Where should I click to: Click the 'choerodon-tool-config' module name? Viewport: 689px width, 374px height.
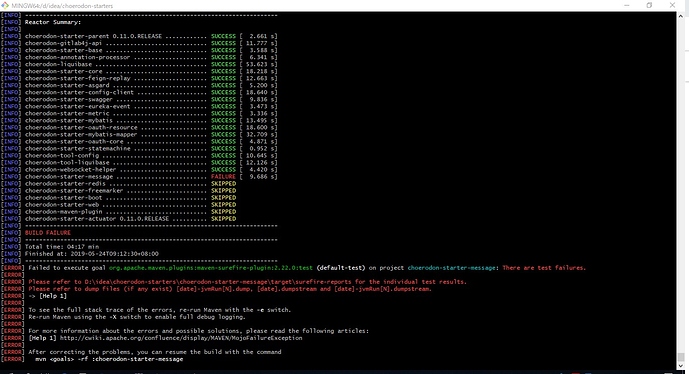[62, 156]
